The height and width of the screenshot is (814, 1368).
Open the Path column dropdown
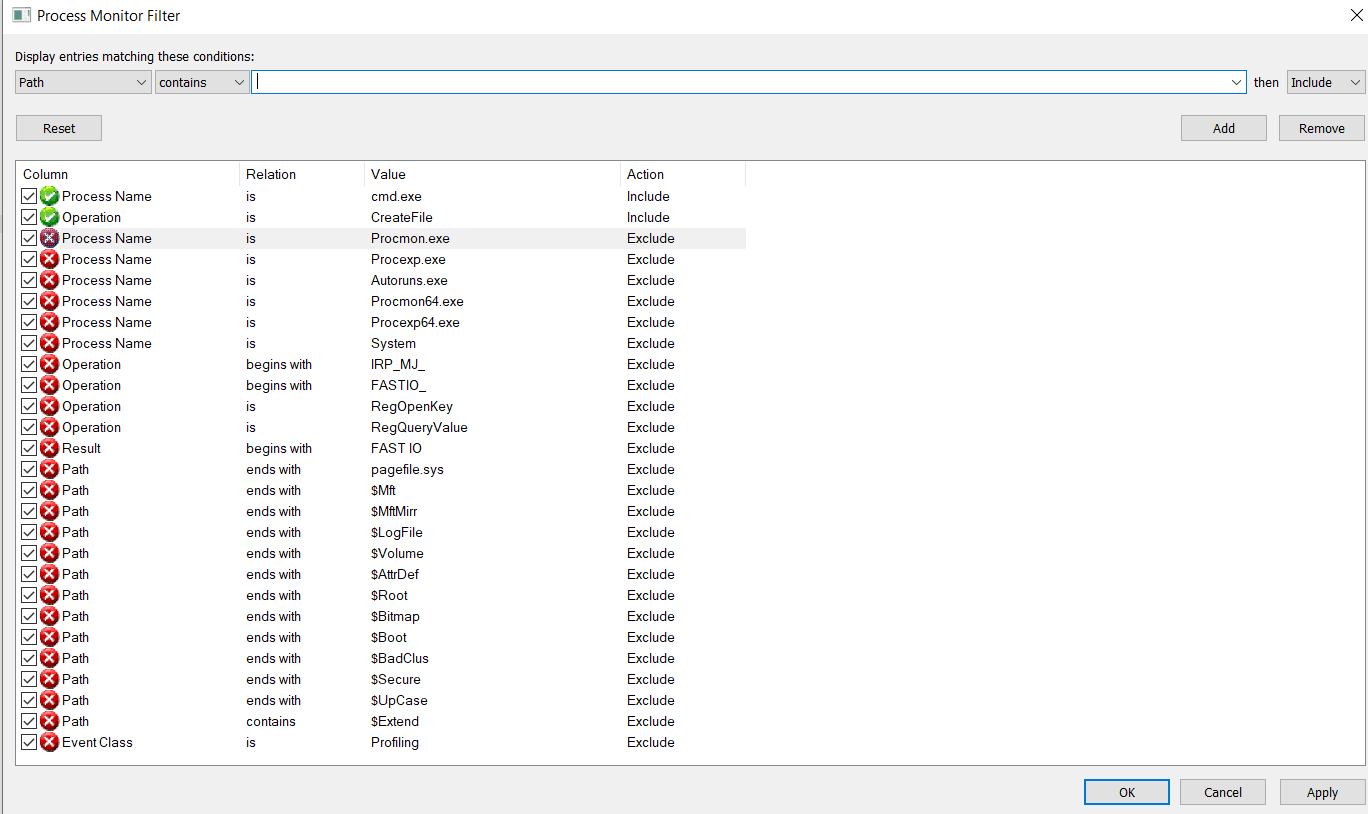(x=83, y=82)
